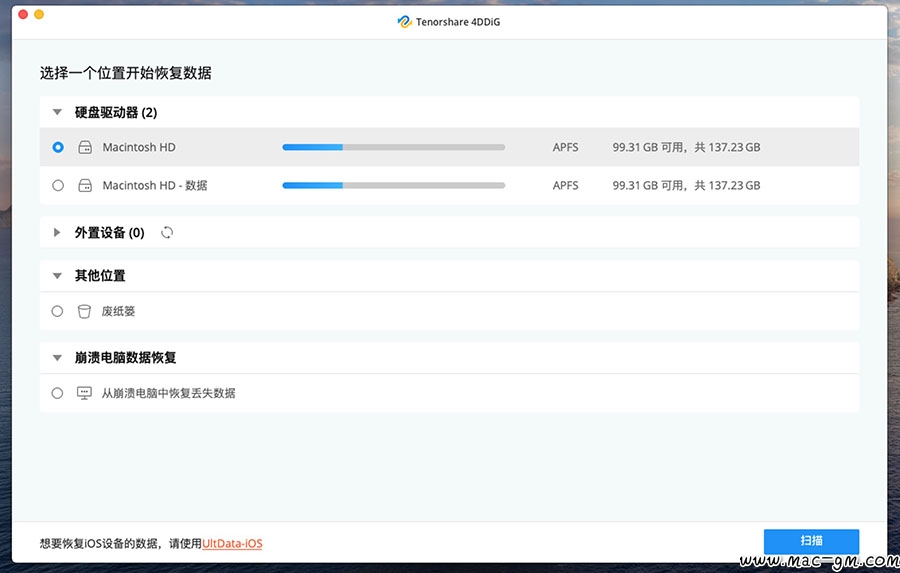Image resolution: width=900 pixels, height=573 pixels.
Task: Open the UltData-iOS link
Action: 232,543
